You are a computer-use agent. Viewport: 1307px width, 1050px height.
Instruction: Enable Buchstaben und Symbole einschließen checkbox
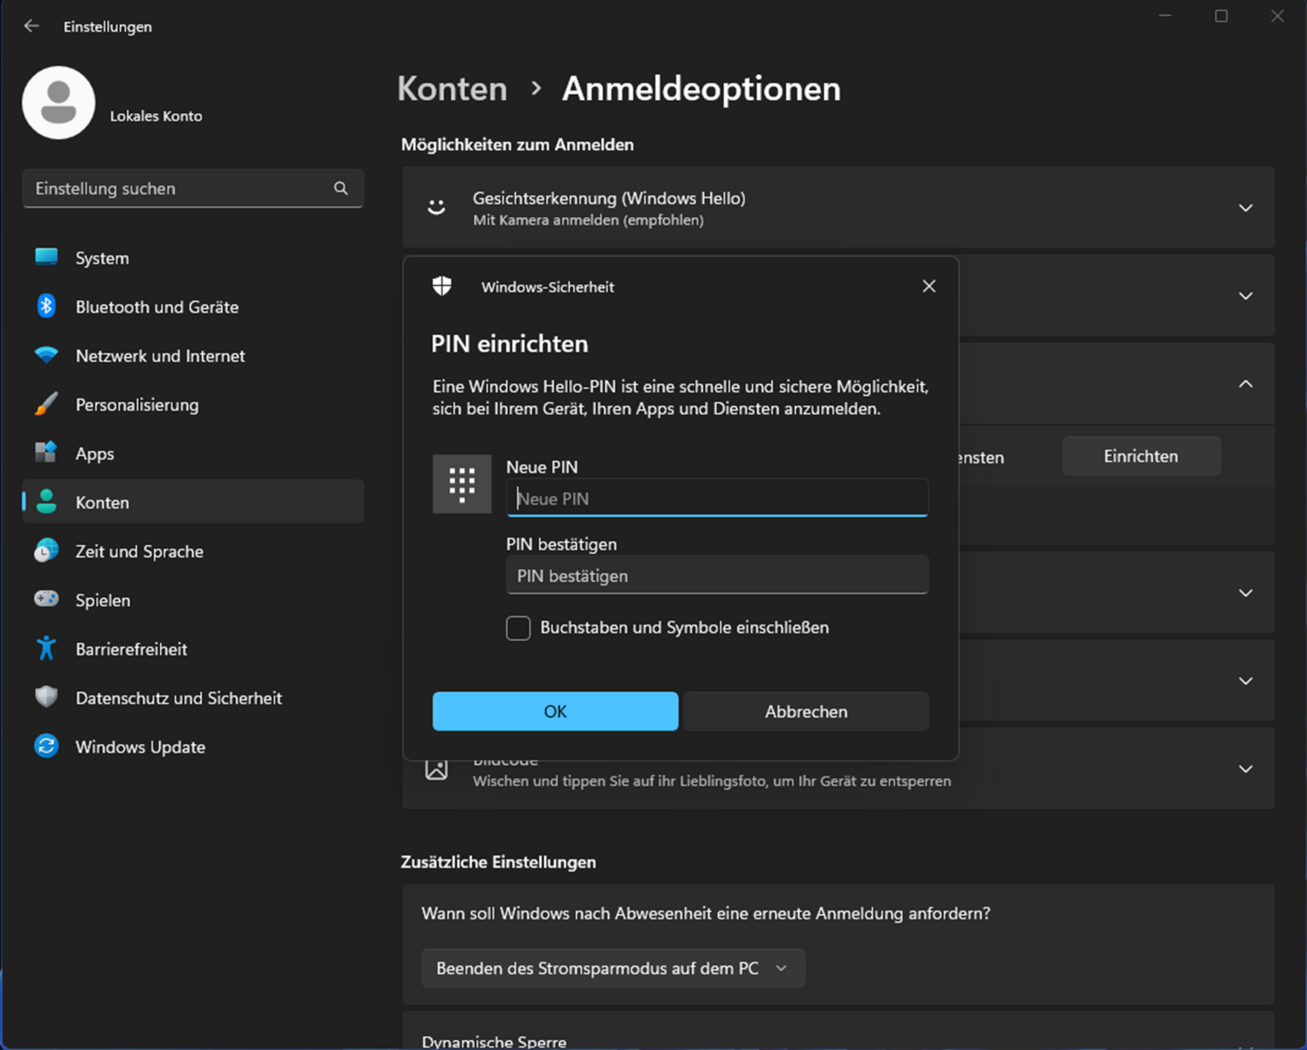coord(518,628)
